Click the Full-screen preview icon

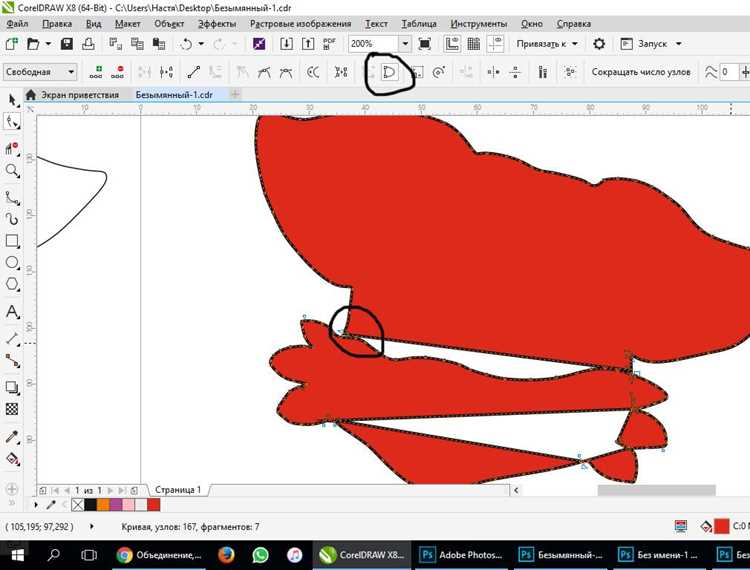pos(424,44)
